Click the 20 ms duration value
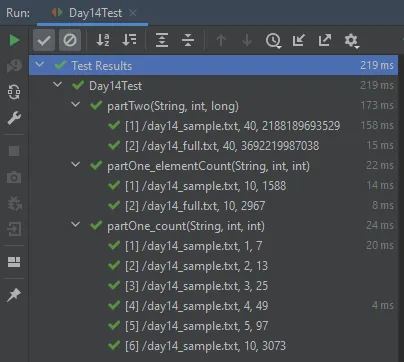 pos(380,245)
